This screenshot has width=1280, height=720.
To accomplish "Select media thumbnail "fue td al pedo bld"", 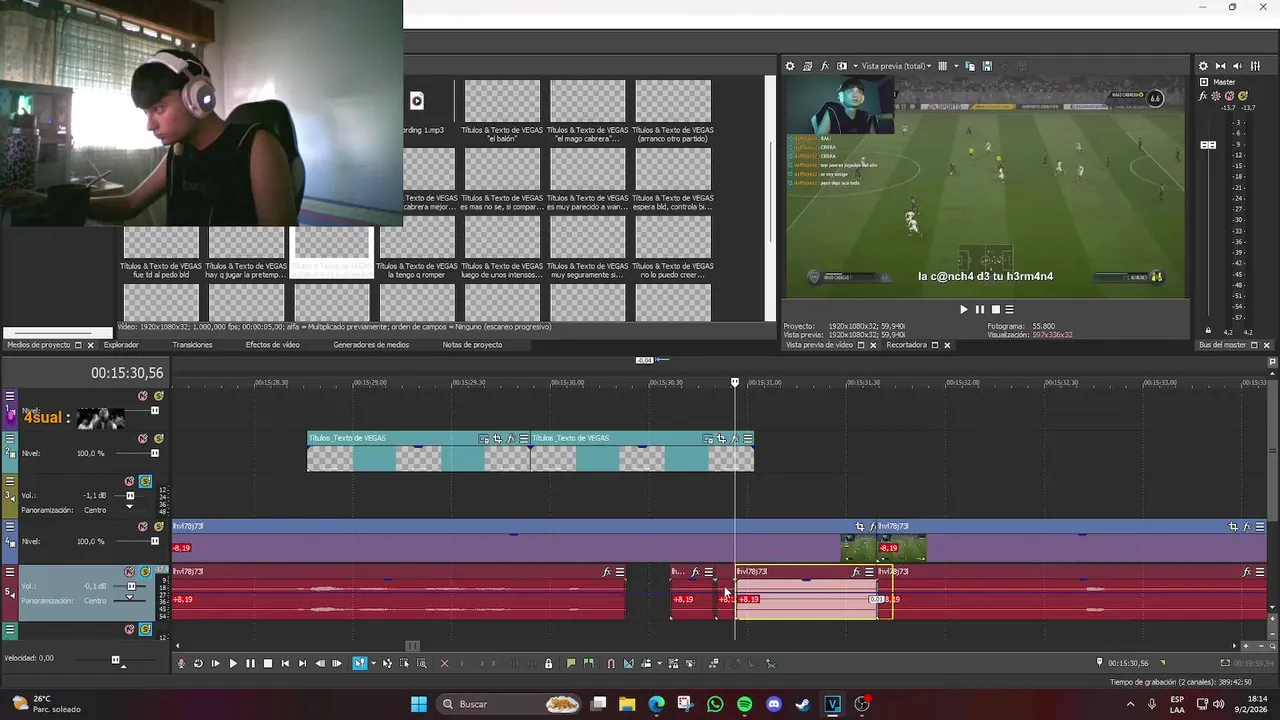I will click(161, 253).
